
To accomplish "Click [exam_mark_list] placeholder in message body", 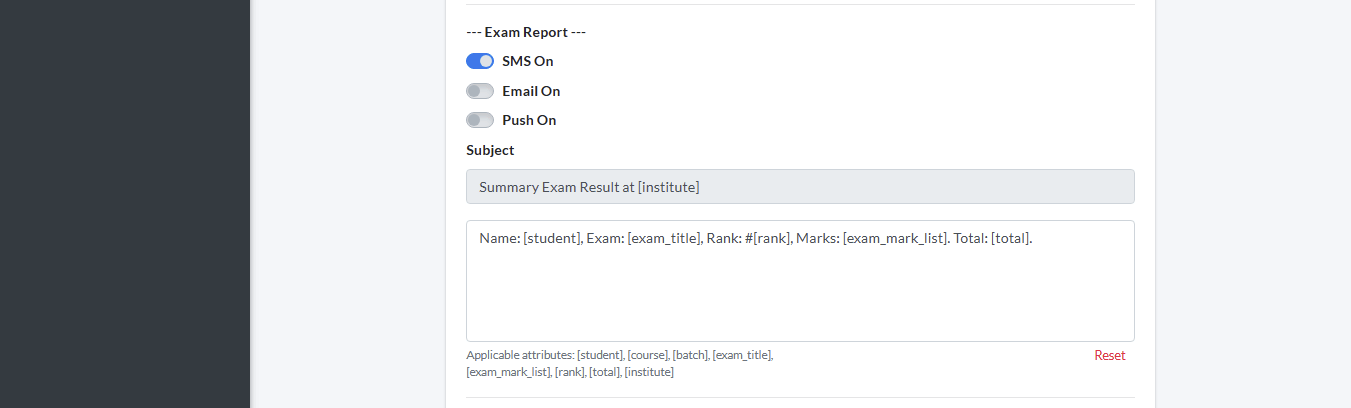I will (x=895, y=239).
